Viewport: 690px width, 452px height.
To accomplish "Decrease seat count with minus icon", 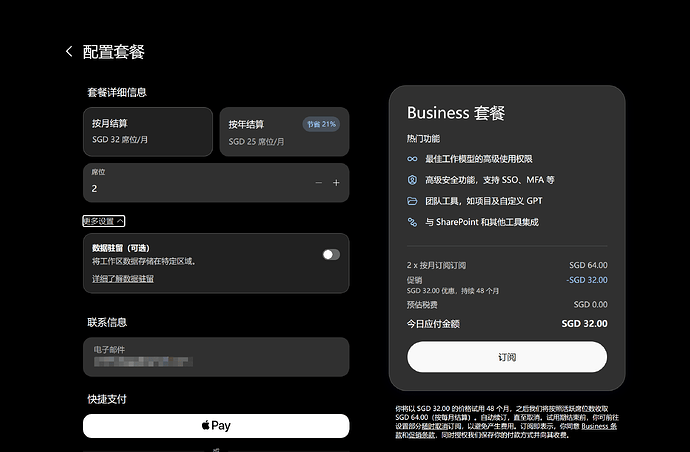I will pyautogui.click(x=319, y=183).
